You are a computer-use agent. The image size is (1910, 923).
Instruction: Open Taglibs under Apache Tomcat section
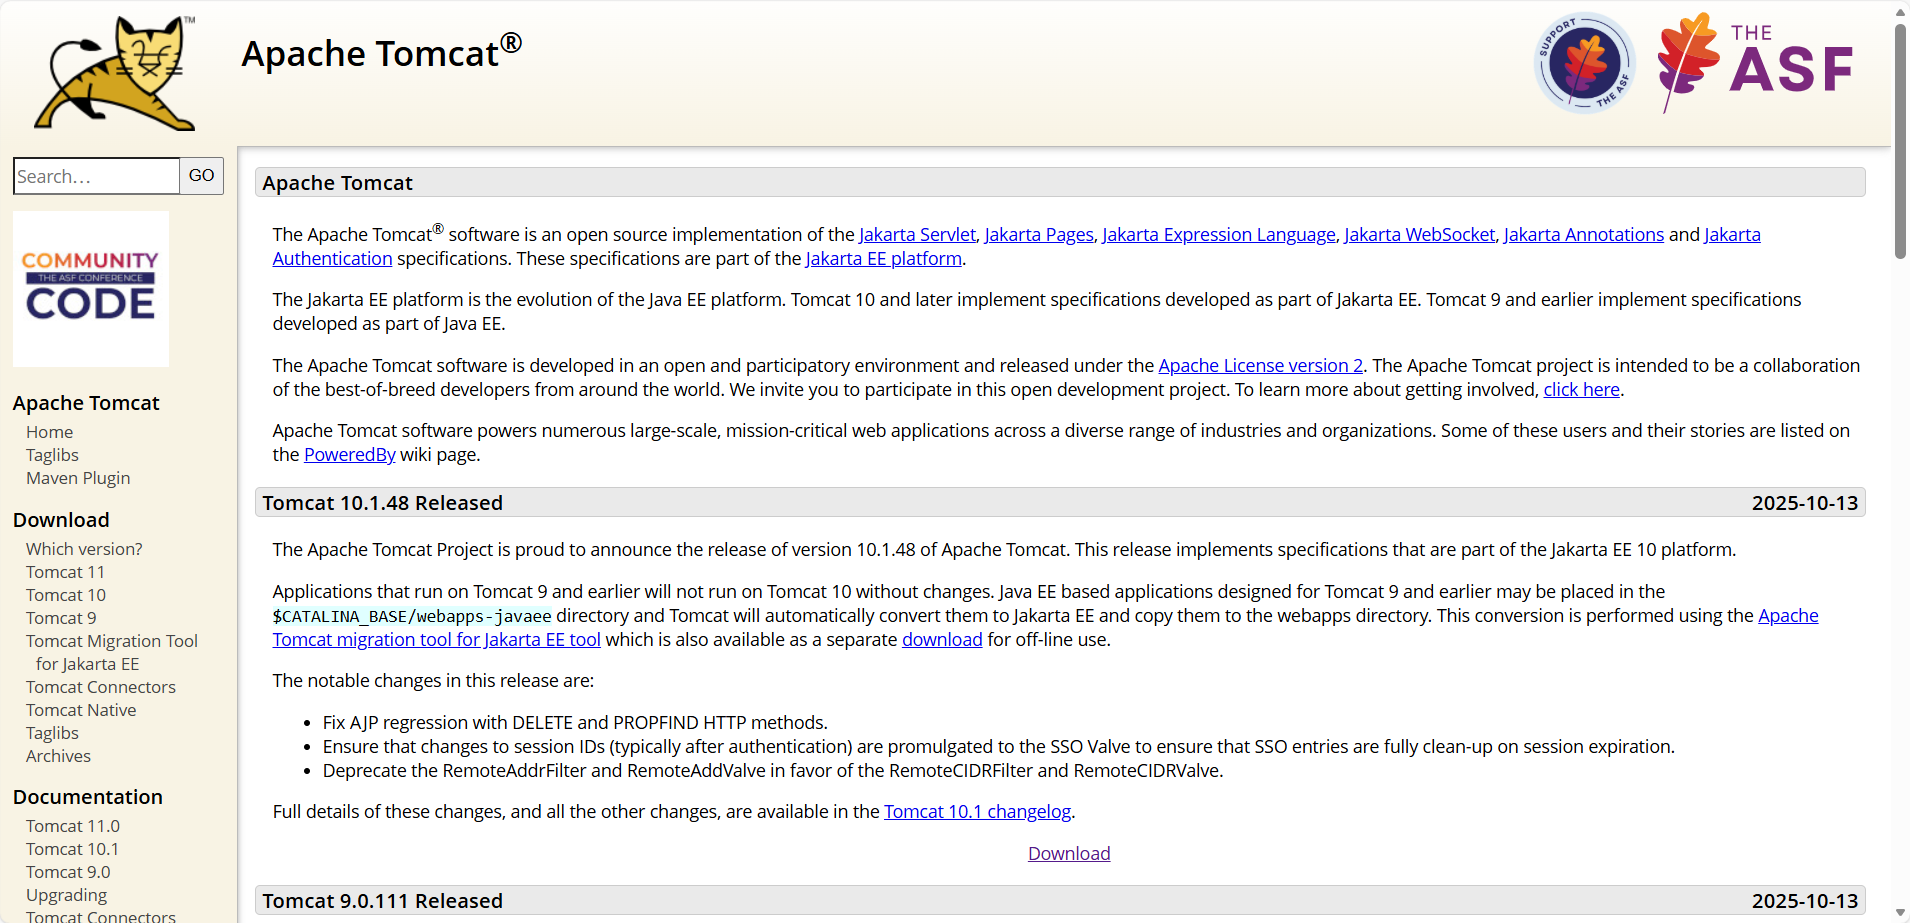(x=52, y=455)
